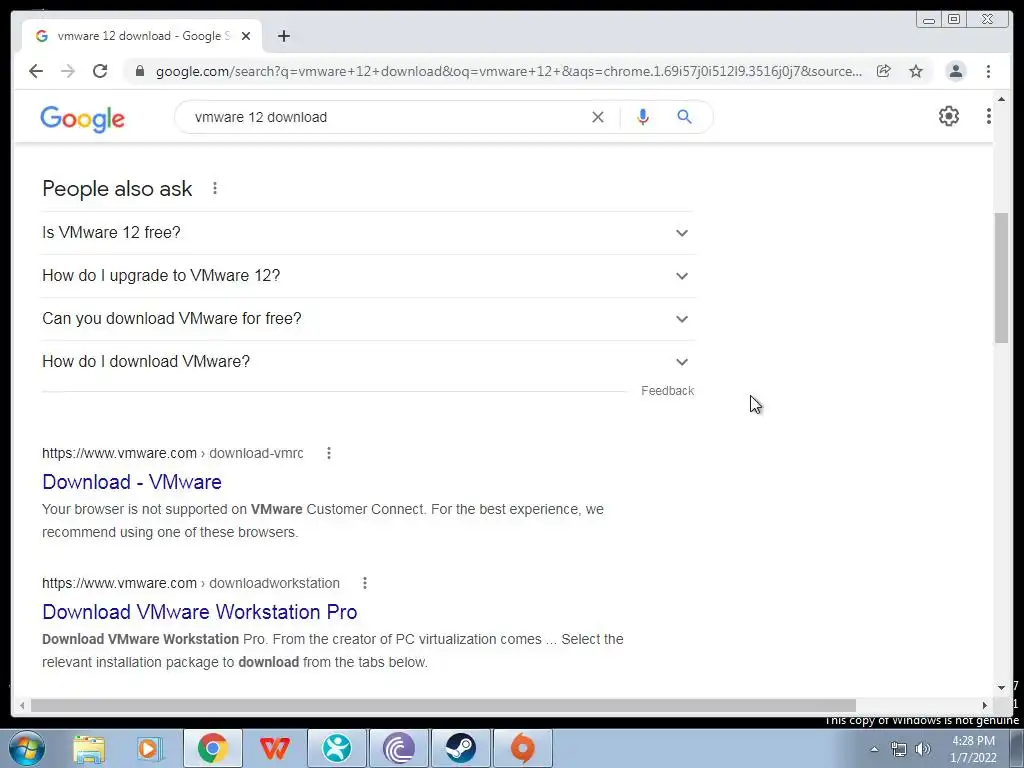Clear the search box with the X

598,117
